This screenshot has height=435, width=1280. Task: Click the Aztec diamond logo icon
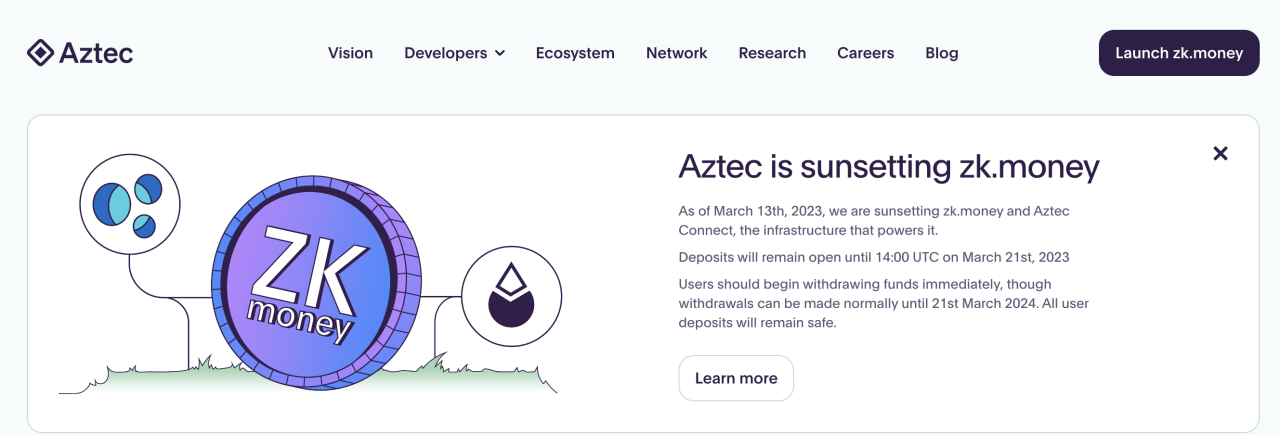tap(40, 53)
